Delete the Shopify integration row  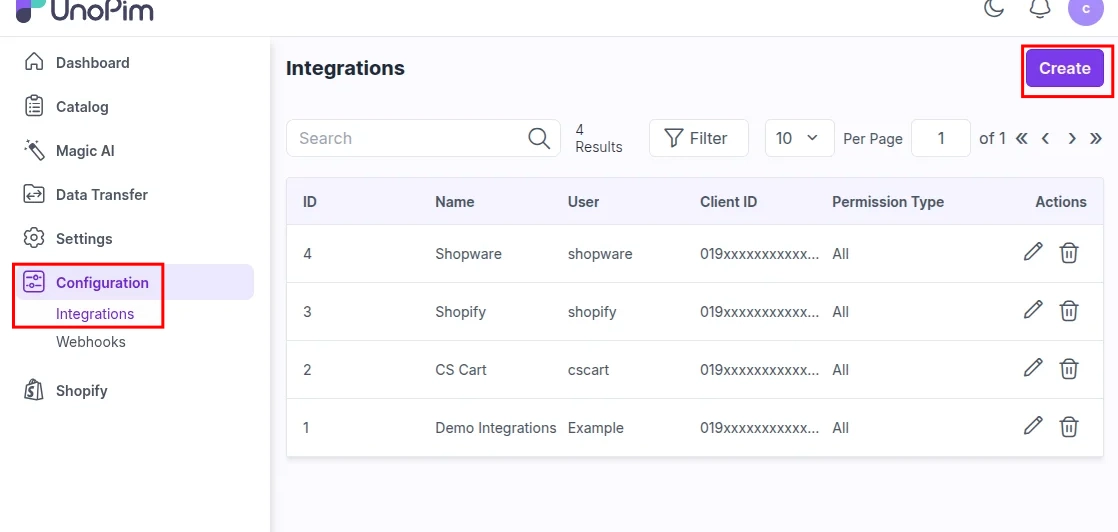1068,312
